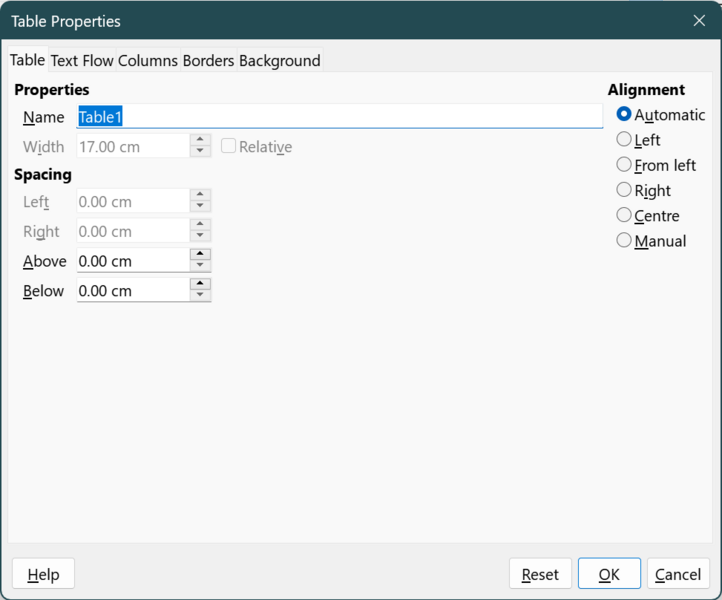Image resolution: width=722 pixels, height=600 pixels.
Task: Close the Table Properties dialog
Action: coord(699,21)
